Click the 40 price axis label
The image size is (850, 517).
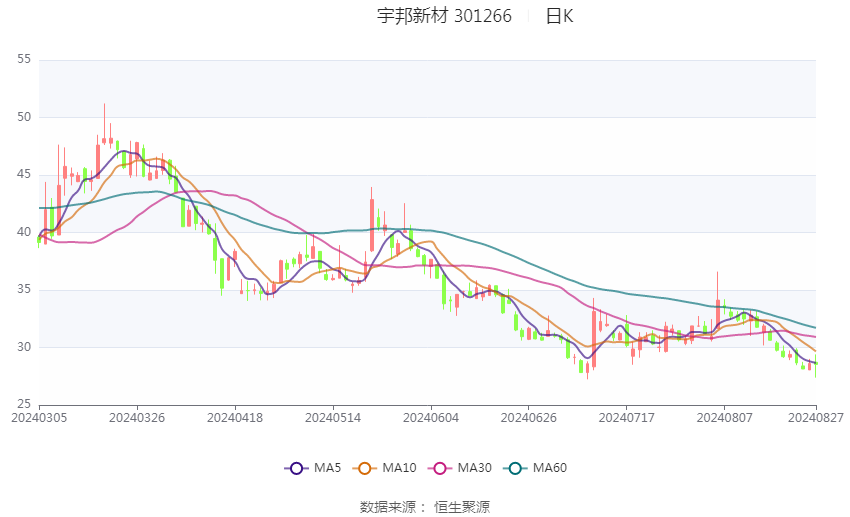24,231
